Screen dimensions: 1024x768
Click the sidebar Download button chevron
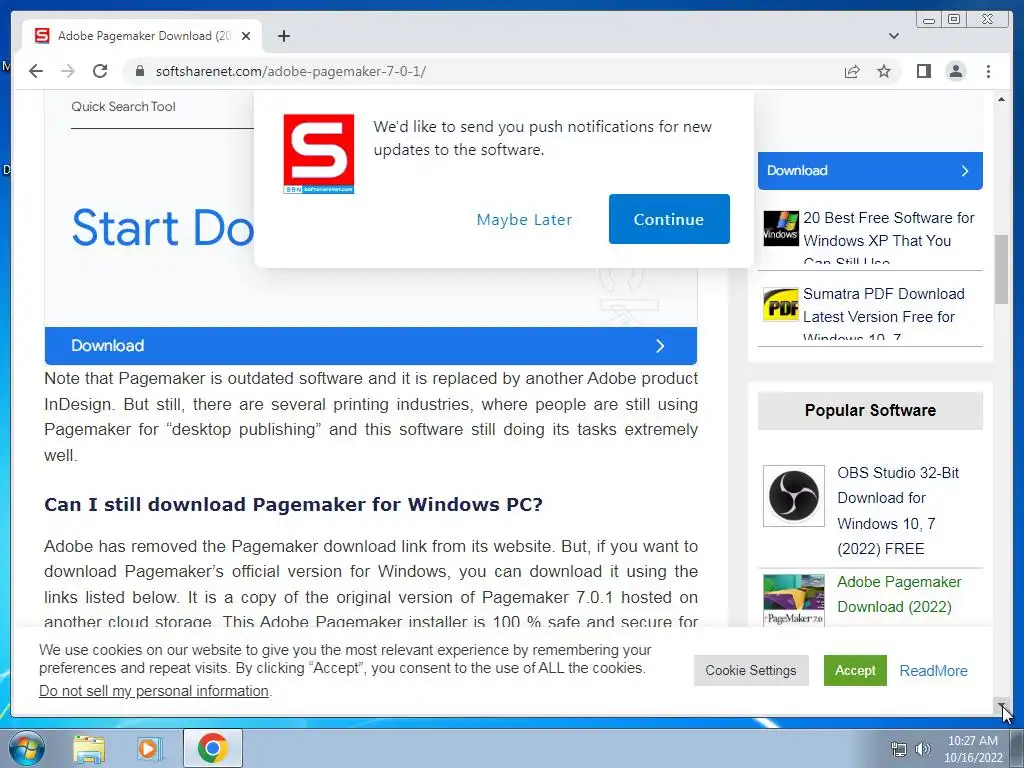tap(965, 171)
